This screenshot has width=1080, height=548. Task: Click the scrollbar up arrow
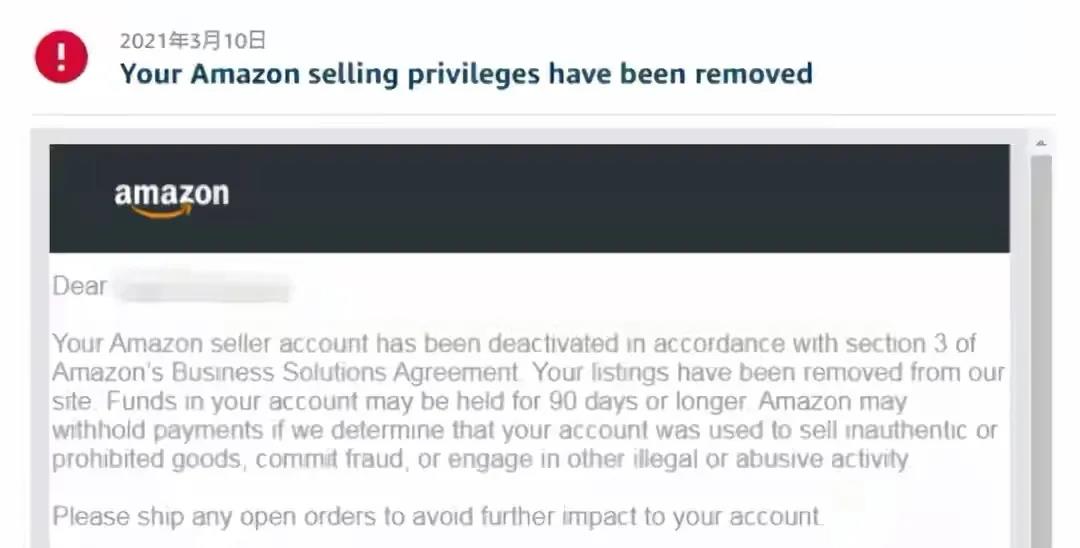1041,143
